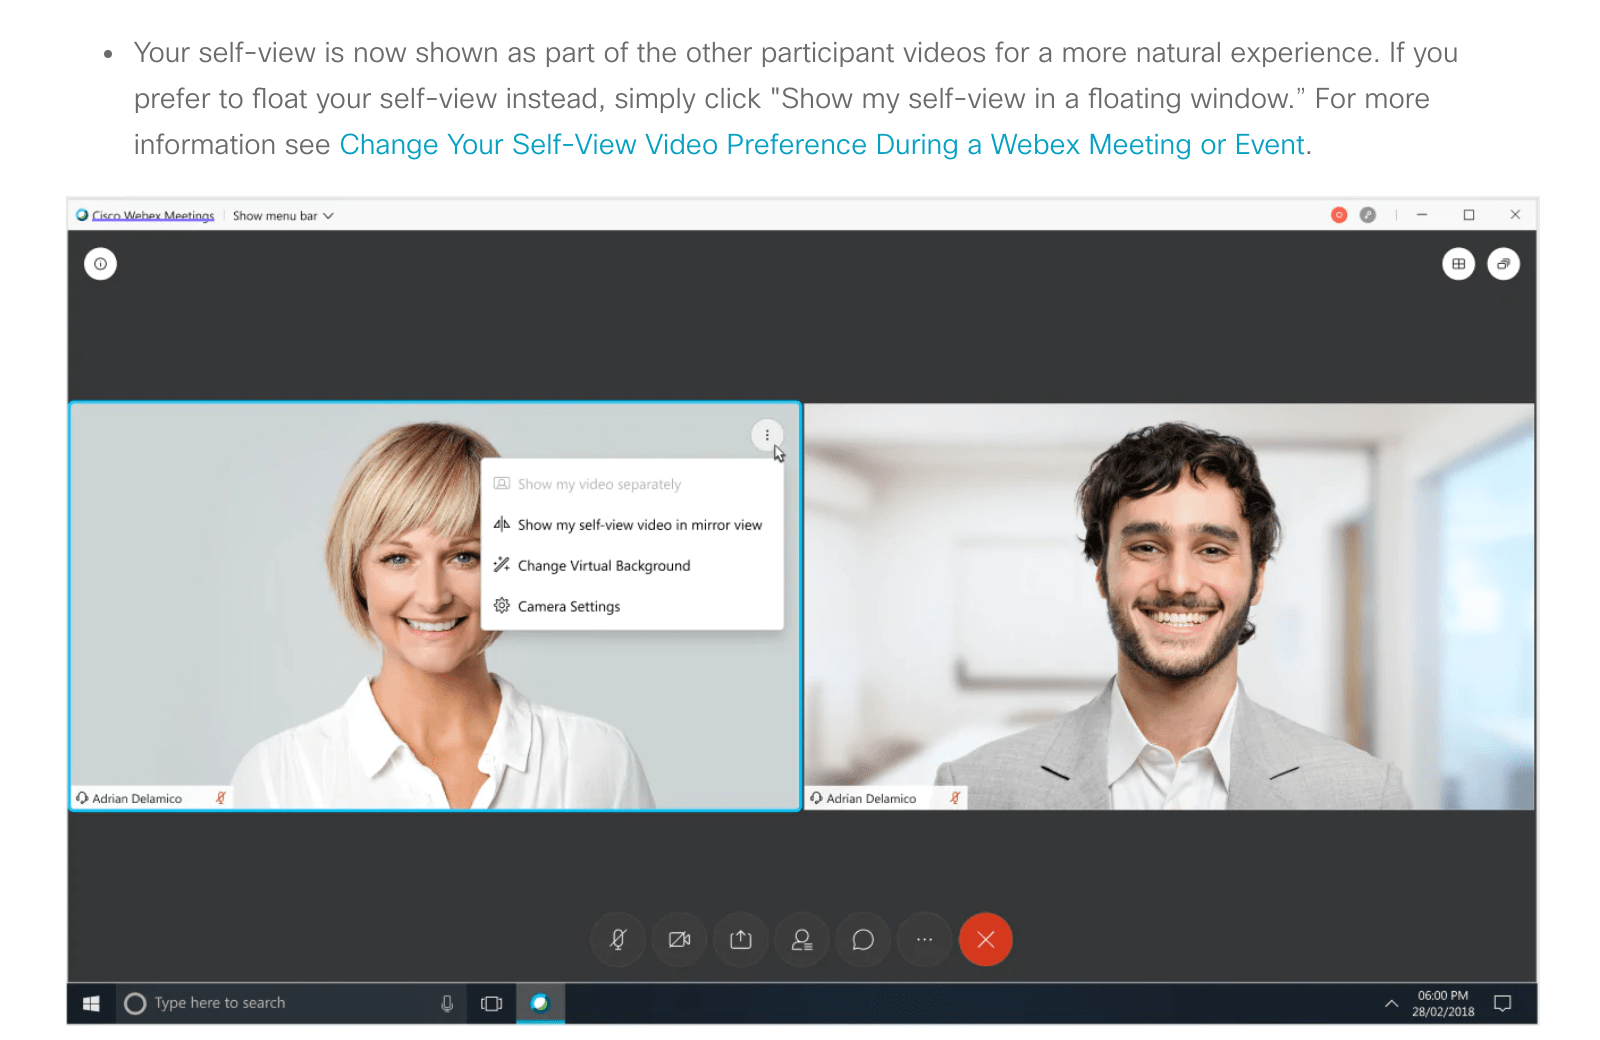This screenshot has width=1600, height=1040.
Task: Click the info icon in top-left corner
Action: click(100, 263)
